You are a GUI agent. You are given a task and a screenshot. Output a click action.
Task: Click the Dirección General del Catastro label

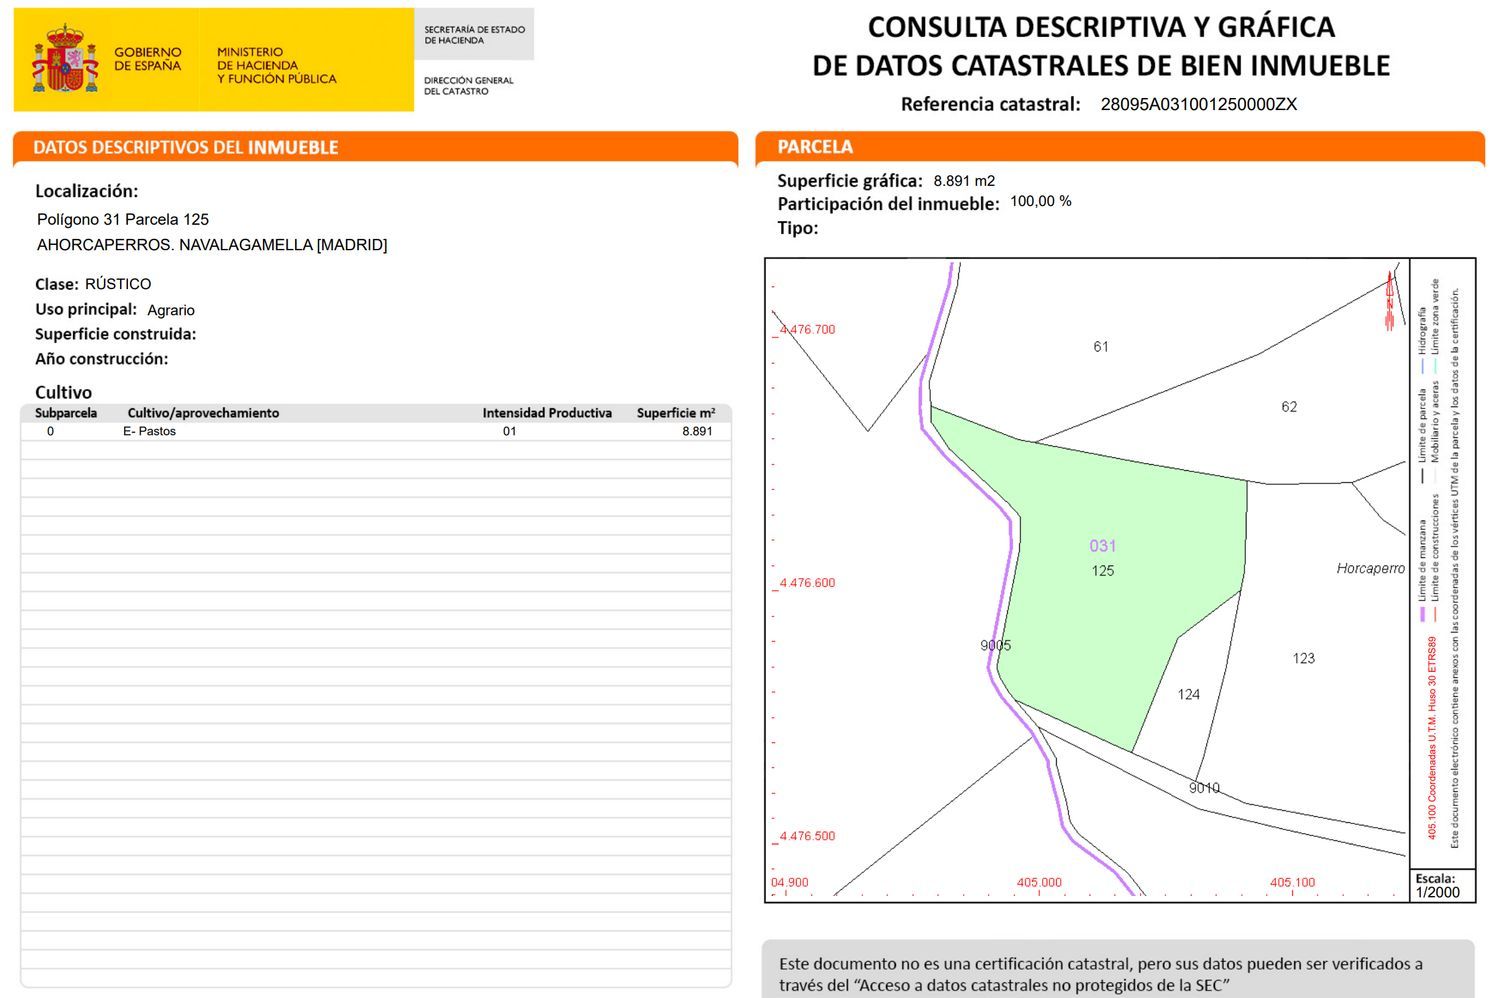click(468, 86)
